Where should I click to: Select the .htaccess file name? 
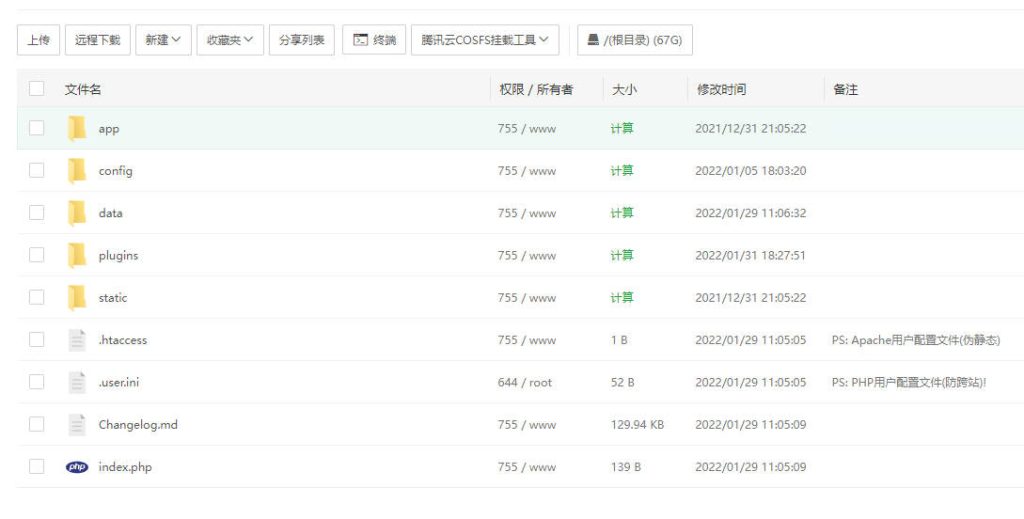(123, 339)
